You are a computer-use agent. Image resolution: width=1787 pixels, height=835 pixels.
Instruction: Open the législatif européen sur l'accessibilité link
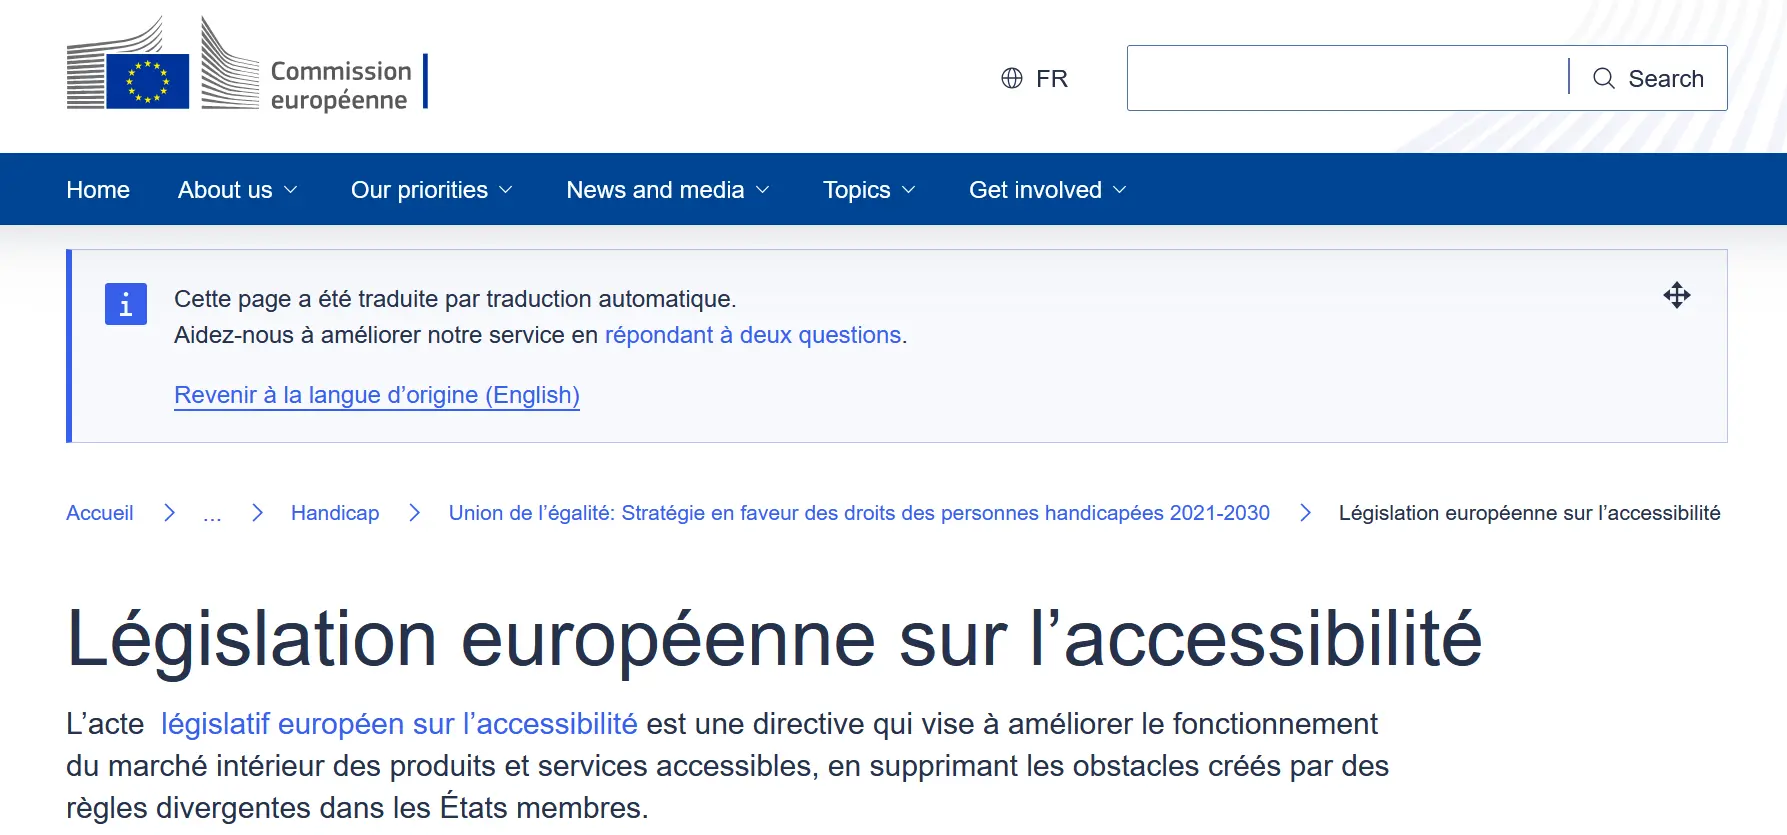click(399, 723)
